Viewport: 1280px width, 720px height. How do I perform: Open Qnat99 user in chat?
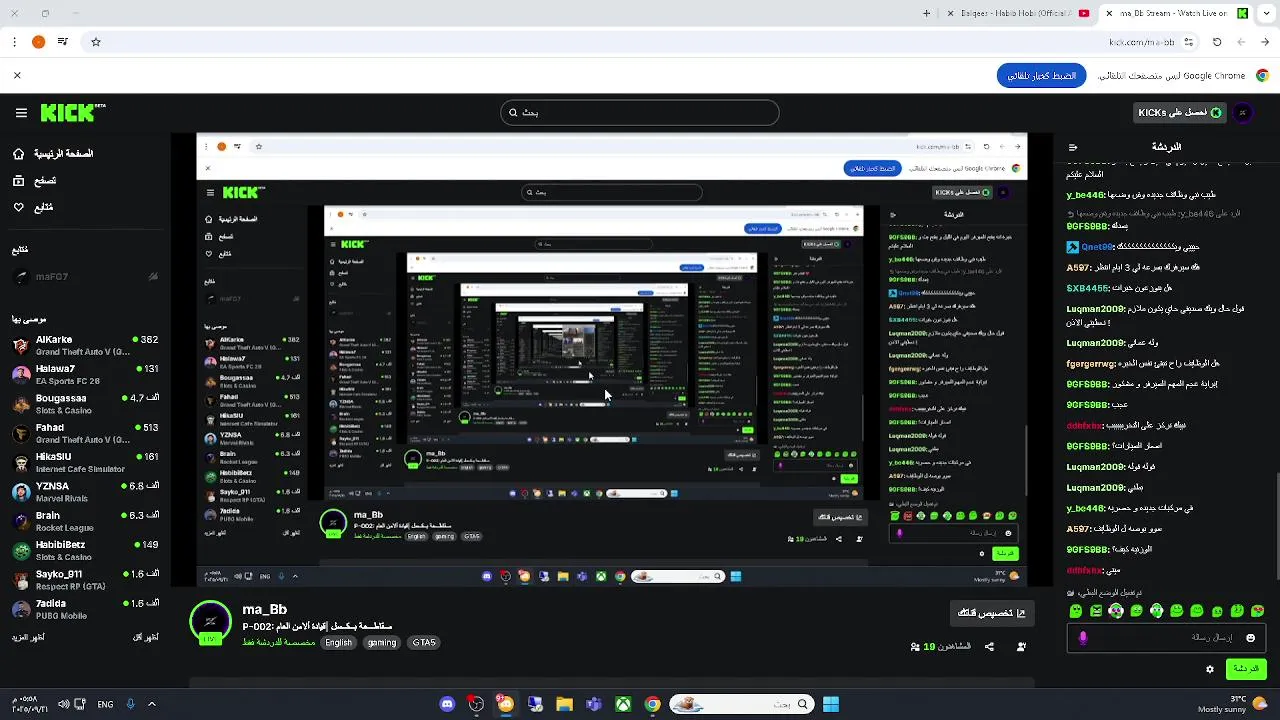click(x=1098, y=247)
